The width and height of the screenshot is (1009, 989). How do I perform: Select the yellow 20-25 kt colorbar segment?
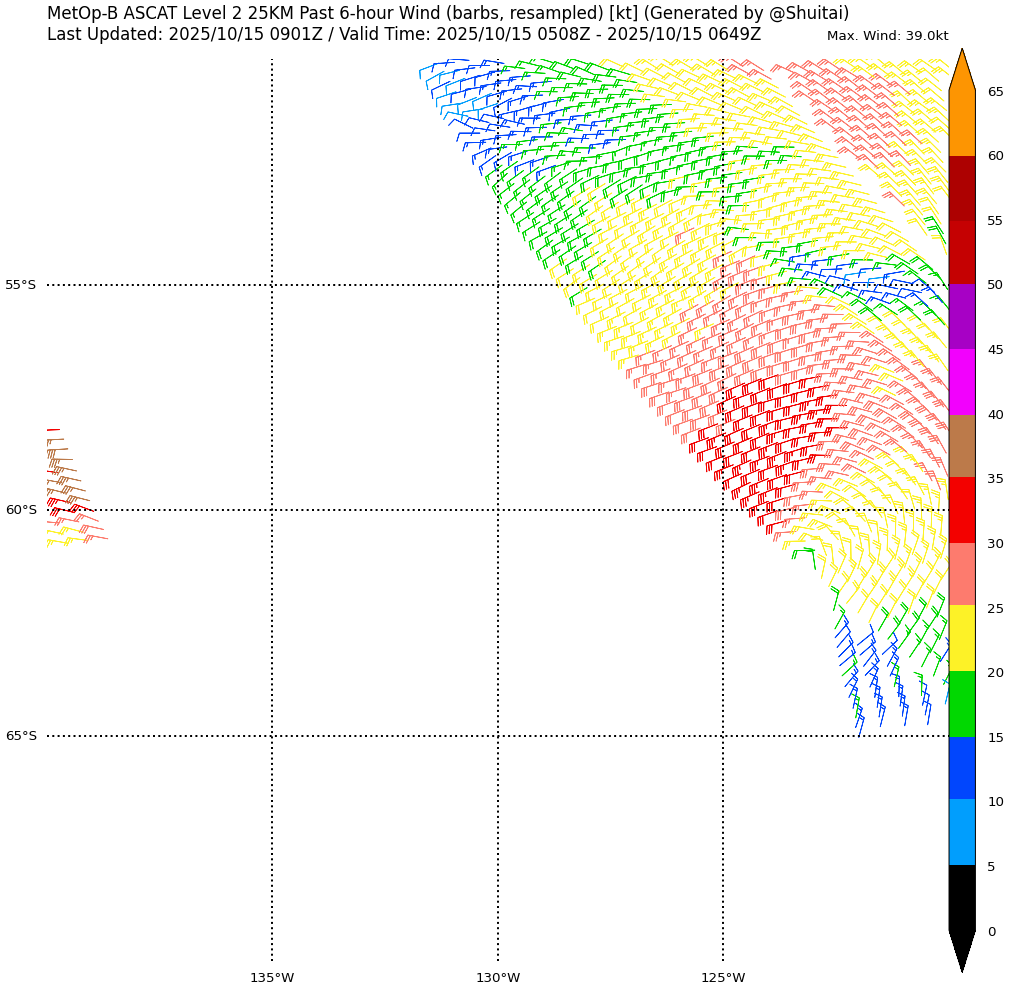click(x=961, y=638)
